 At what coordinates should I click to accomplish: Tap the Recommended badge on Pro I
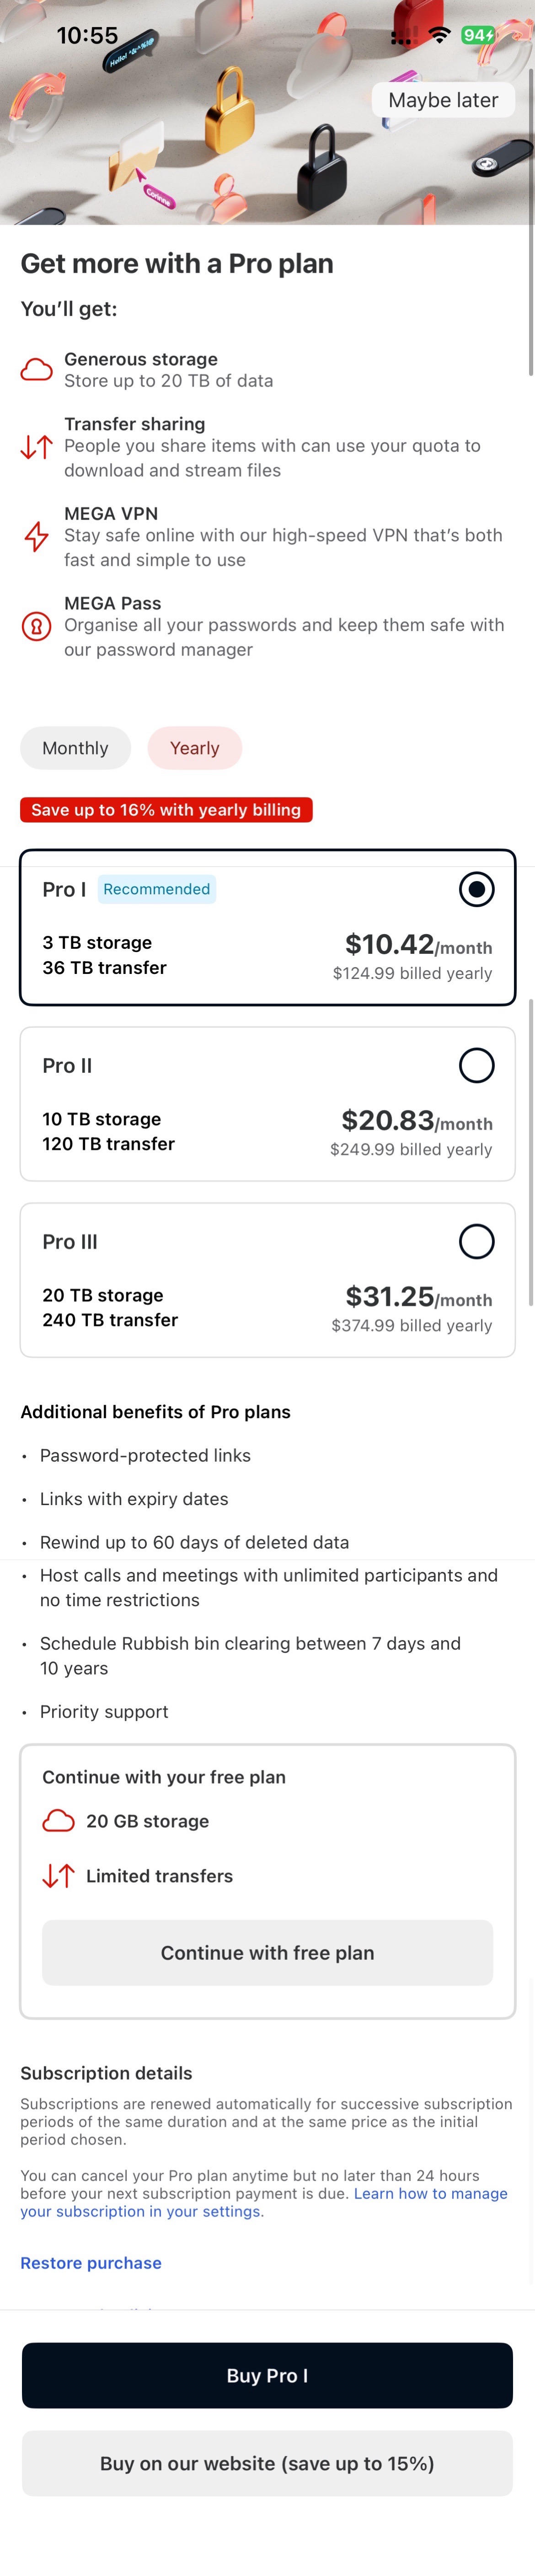(157, 889)
